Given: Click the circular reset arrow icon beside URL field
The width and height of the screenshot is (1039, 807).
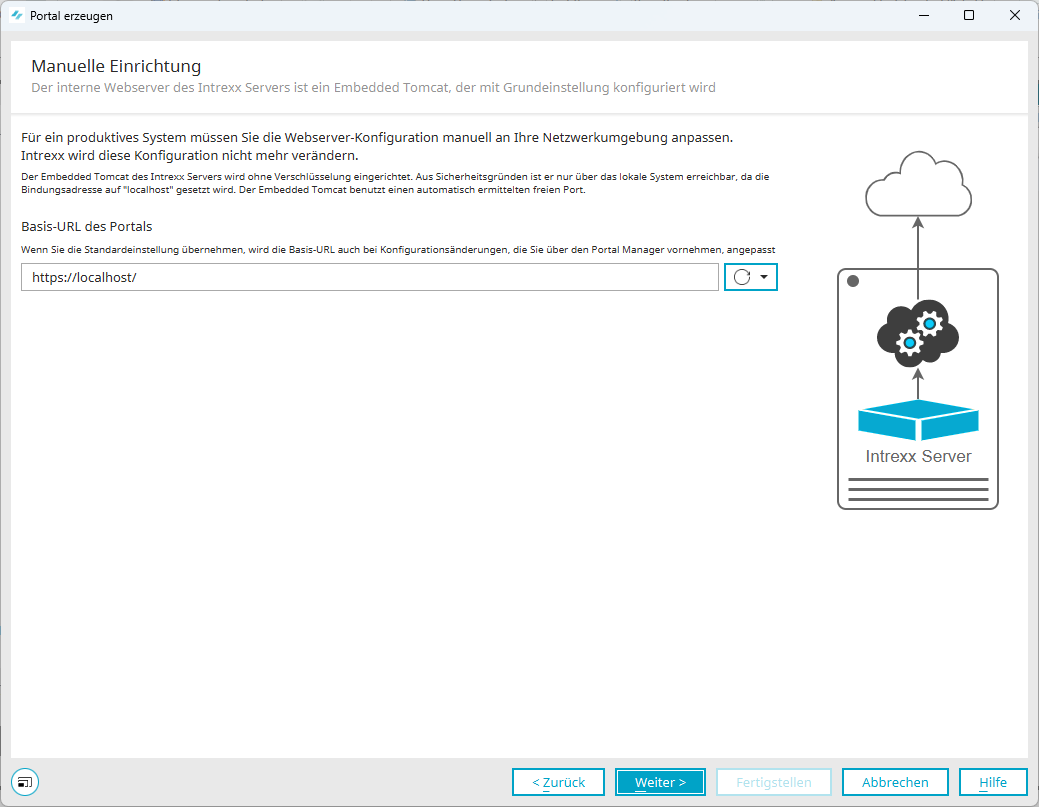Looking at the screenshot, I should click(x=742, y=277).
